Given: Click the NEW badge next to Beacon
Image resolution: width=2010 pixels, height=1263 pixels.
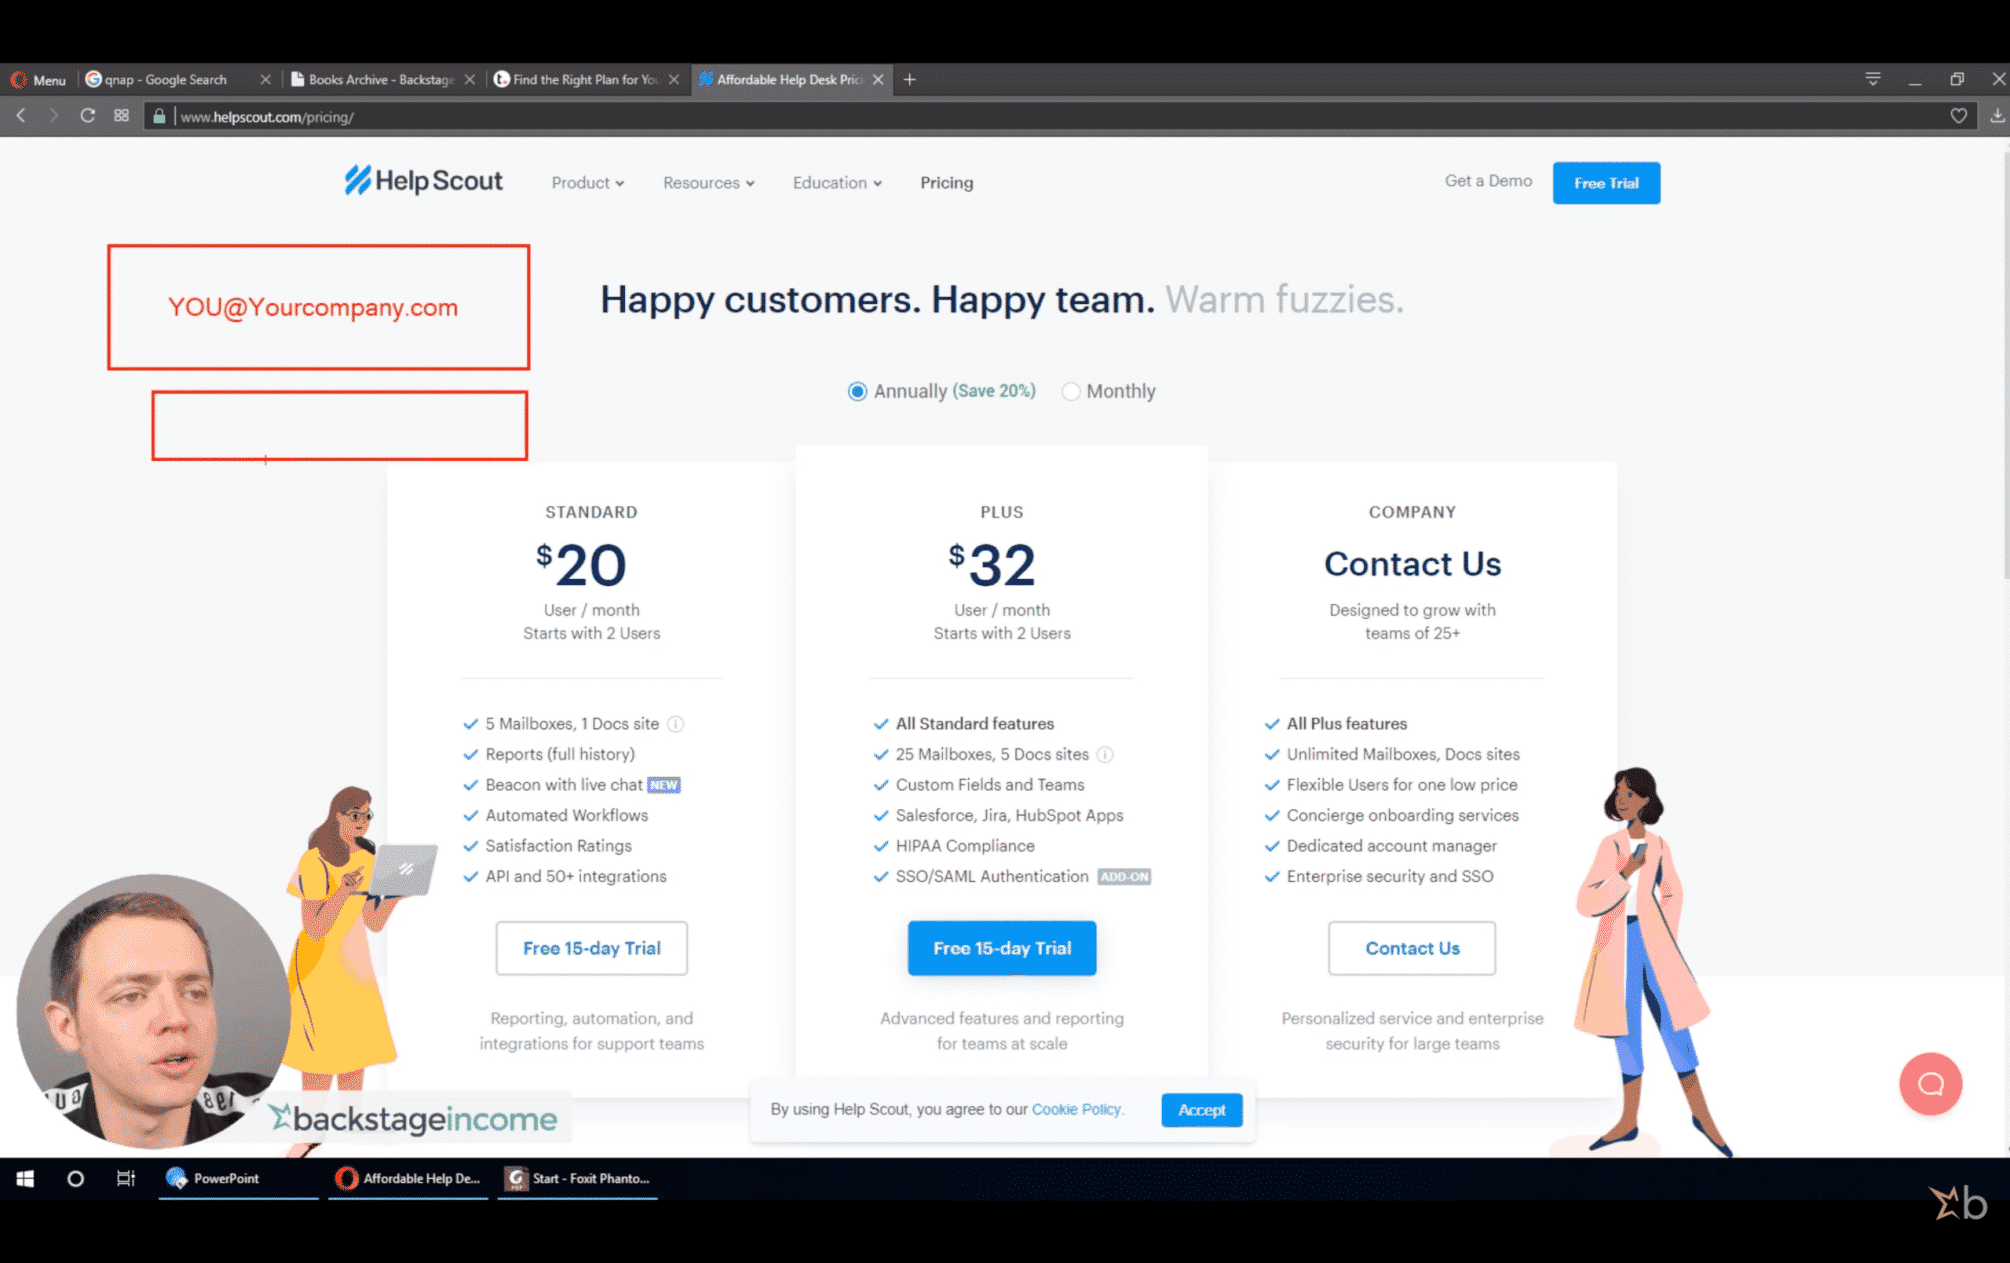Looking at the screenshot, I should click(664, 786).
